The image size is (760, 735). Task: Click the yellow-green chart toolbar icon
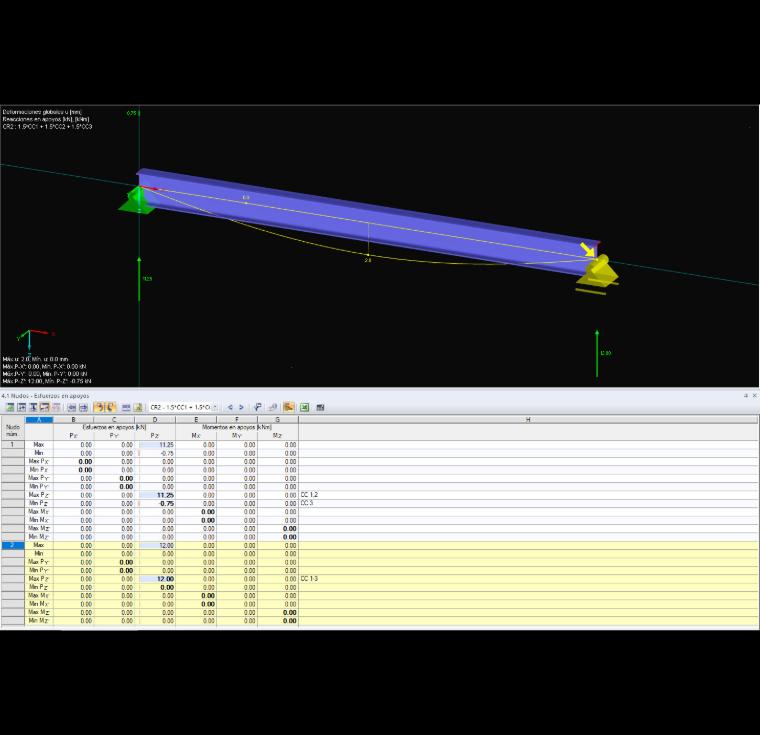[138, 407]
